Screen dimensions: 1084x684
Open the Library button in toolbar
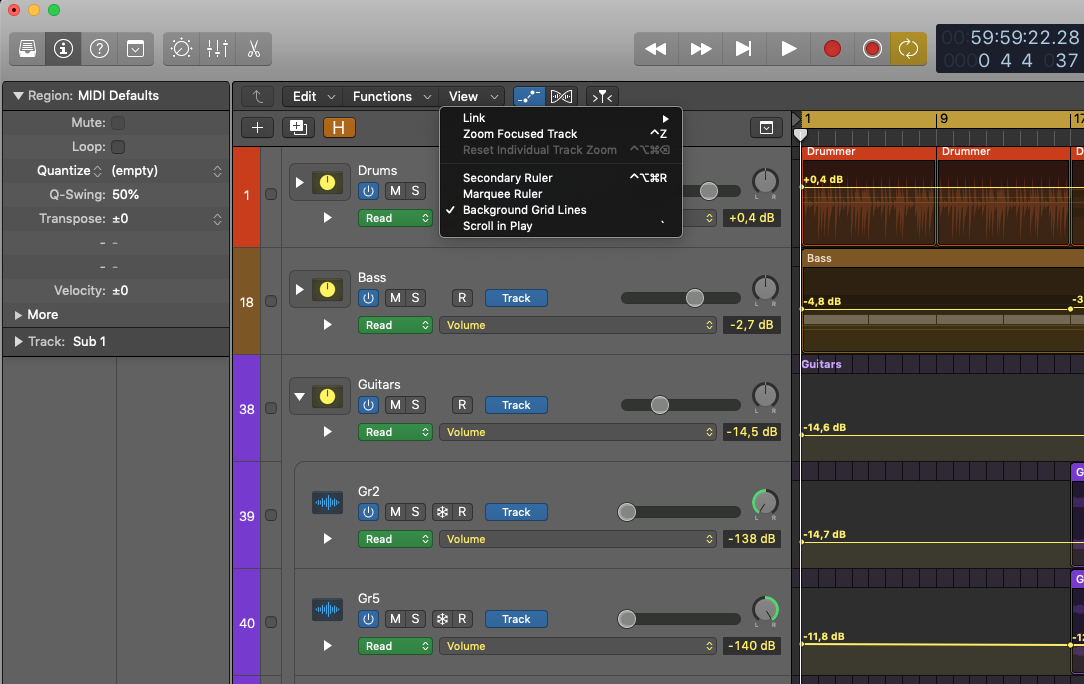coord(28,48)
